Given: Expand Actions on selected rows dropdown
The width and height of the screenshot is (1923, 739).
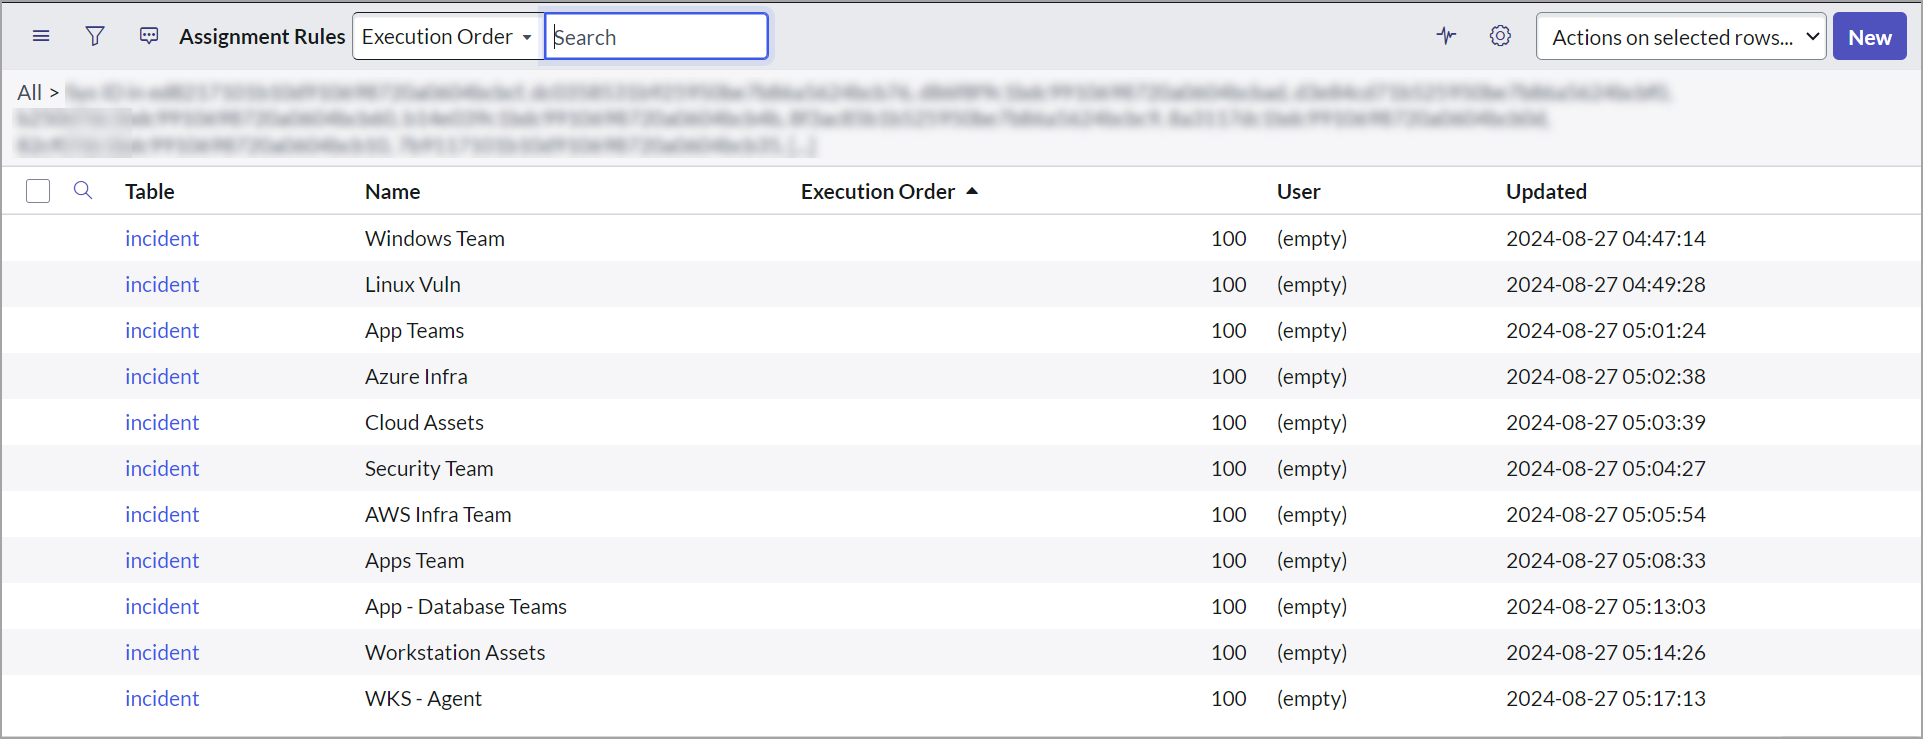Looking at the screenshot, I should (x=1680, y=37).
